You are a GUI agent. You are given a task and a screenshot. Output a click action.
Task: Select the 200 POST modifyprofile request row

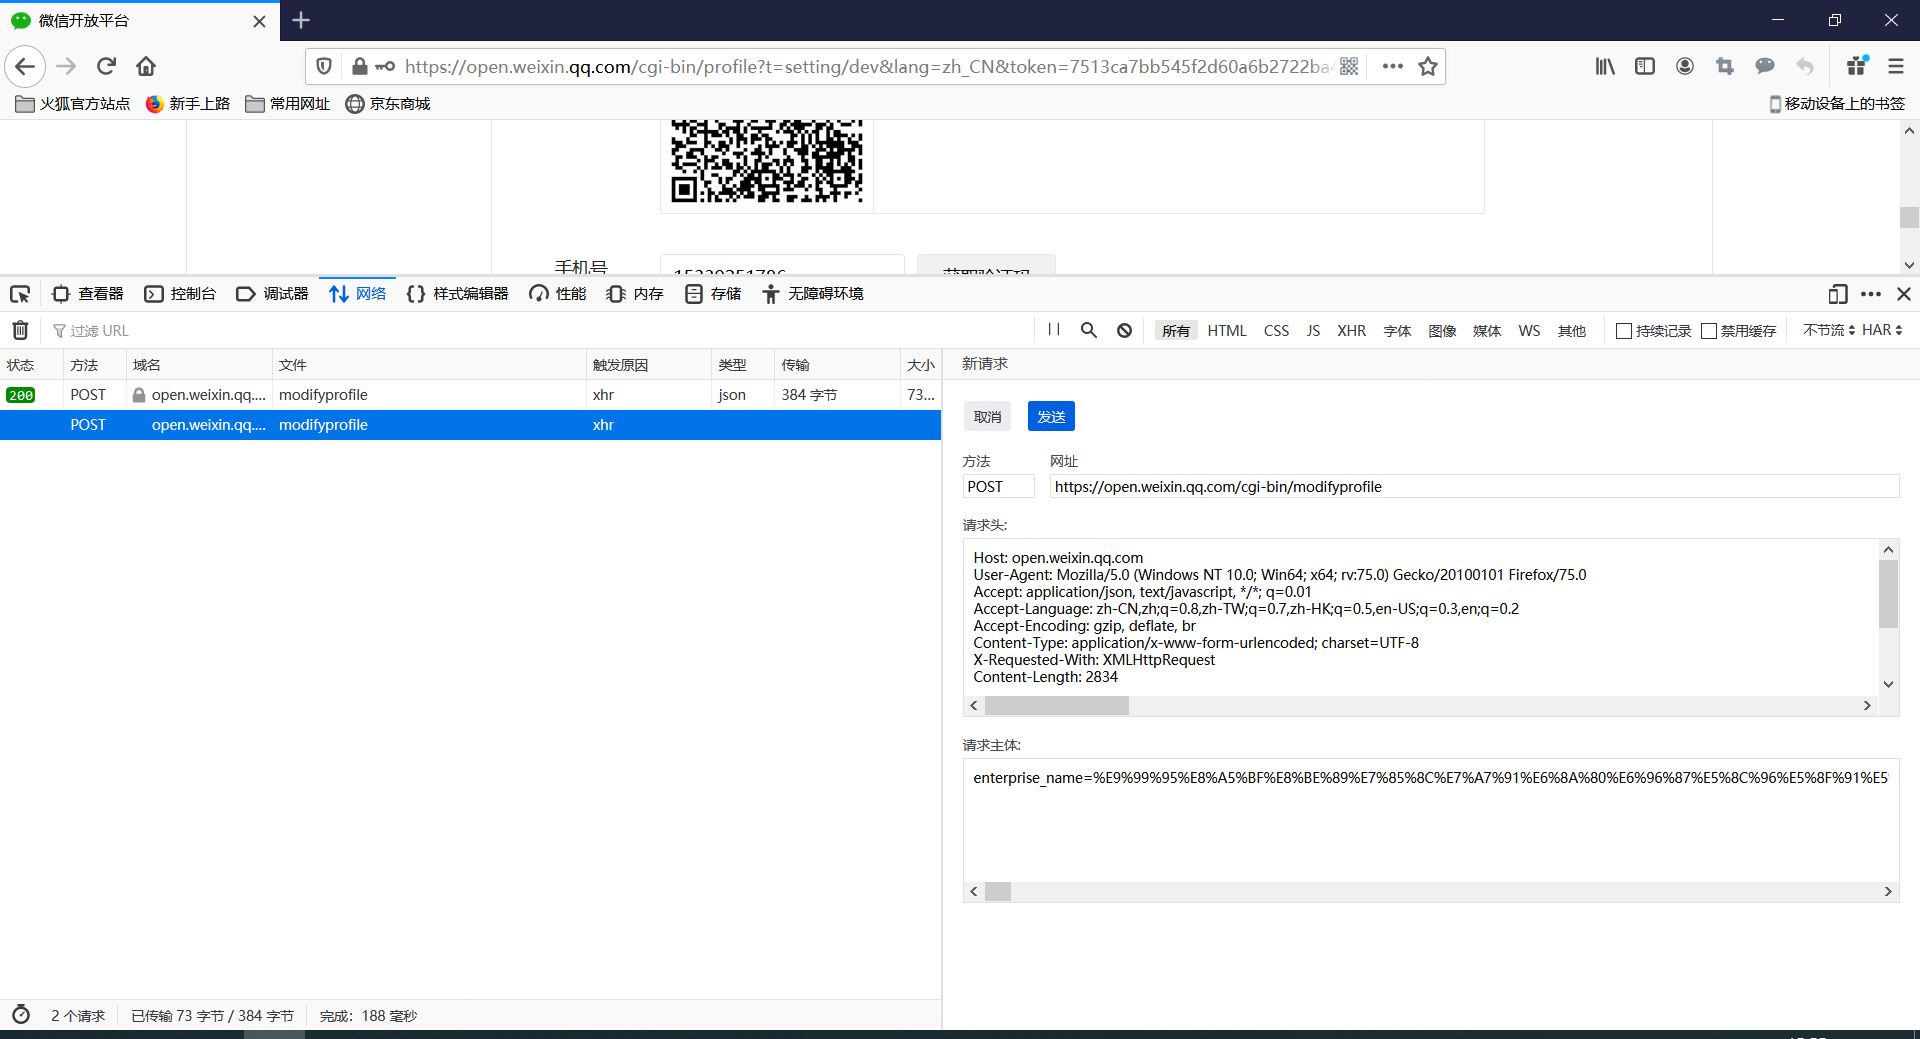click(x=470, y=395)
